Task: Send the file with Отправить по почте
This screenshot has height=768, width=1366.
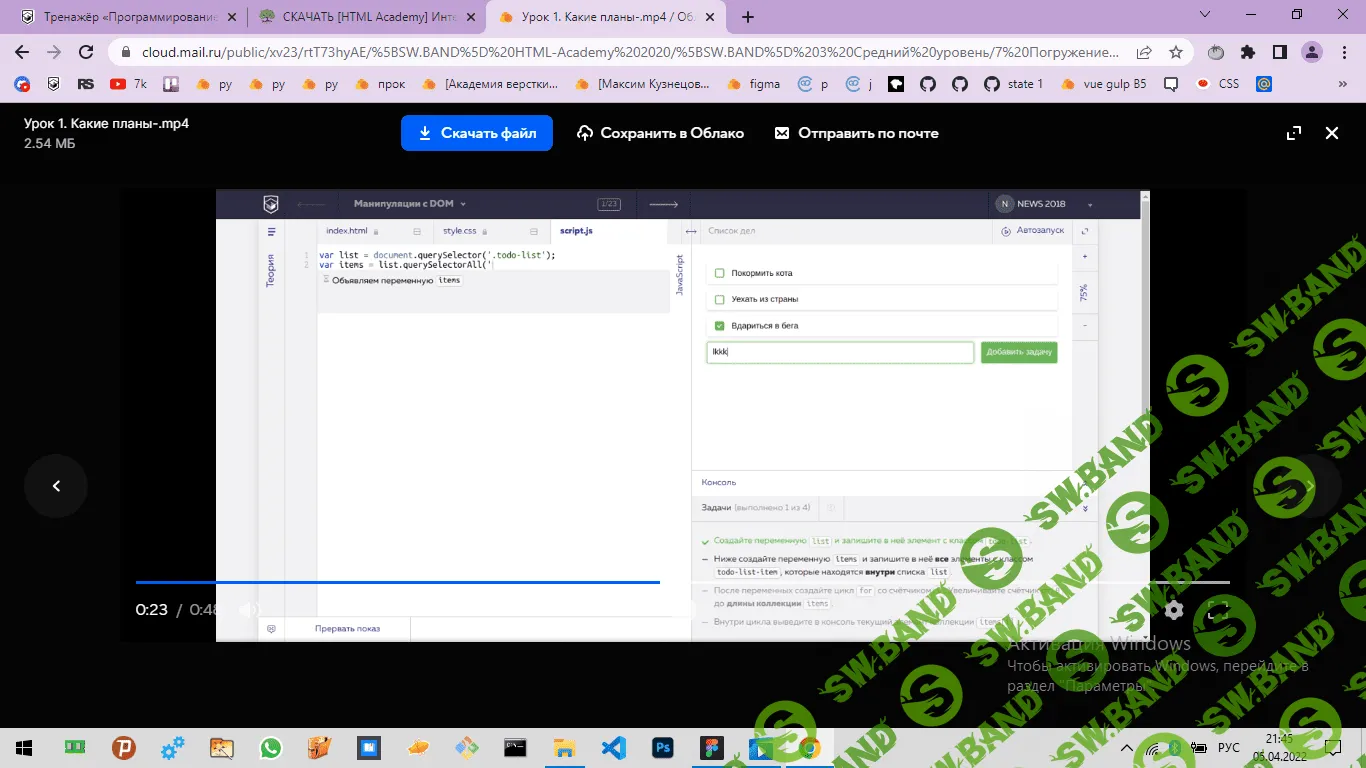Action: click(856, 133)
